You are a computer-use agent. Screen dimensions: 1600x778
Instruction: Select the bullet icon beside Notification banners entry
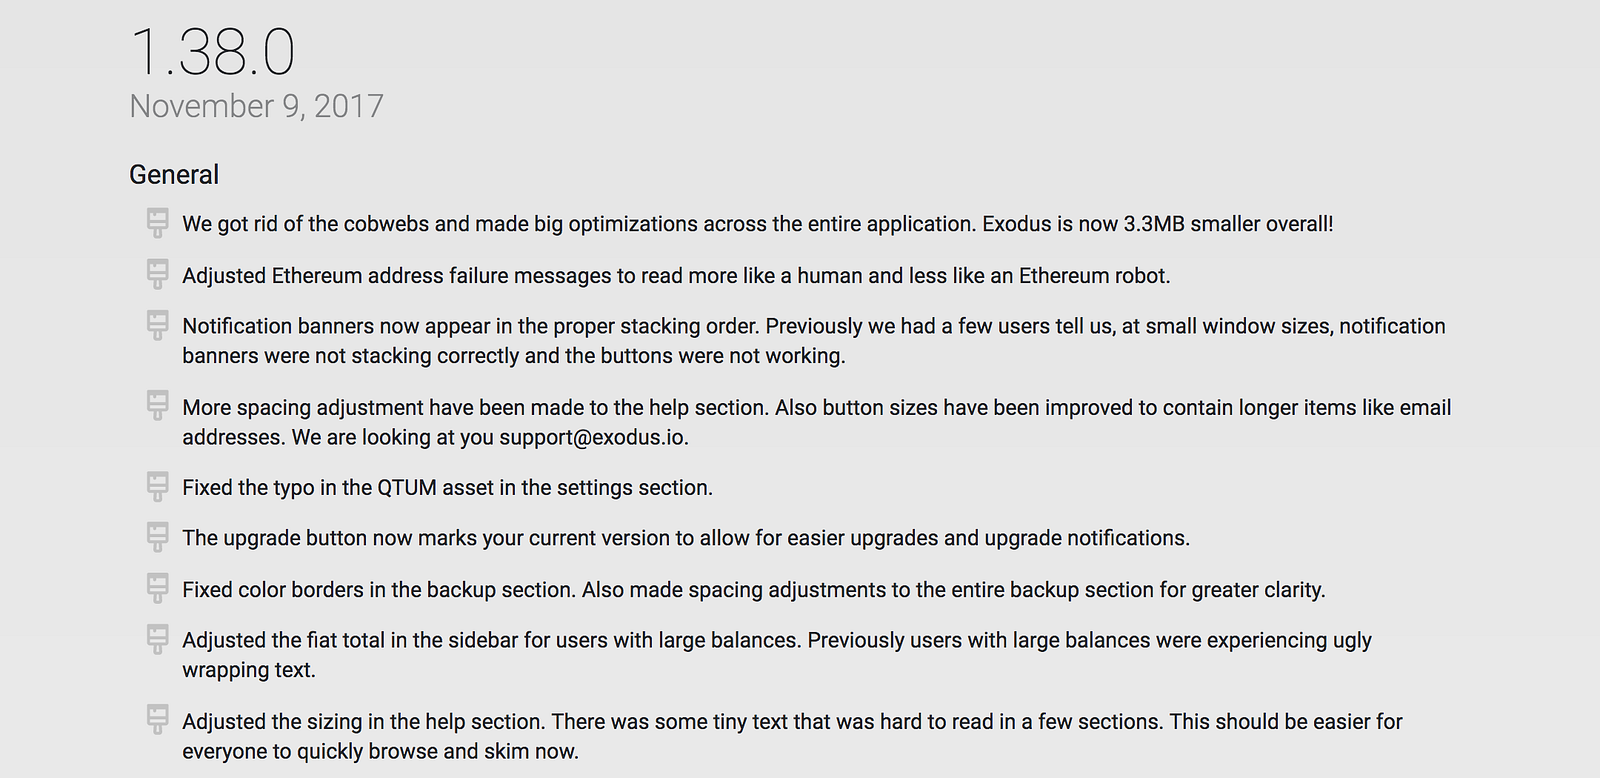click(x=157, y=325)
